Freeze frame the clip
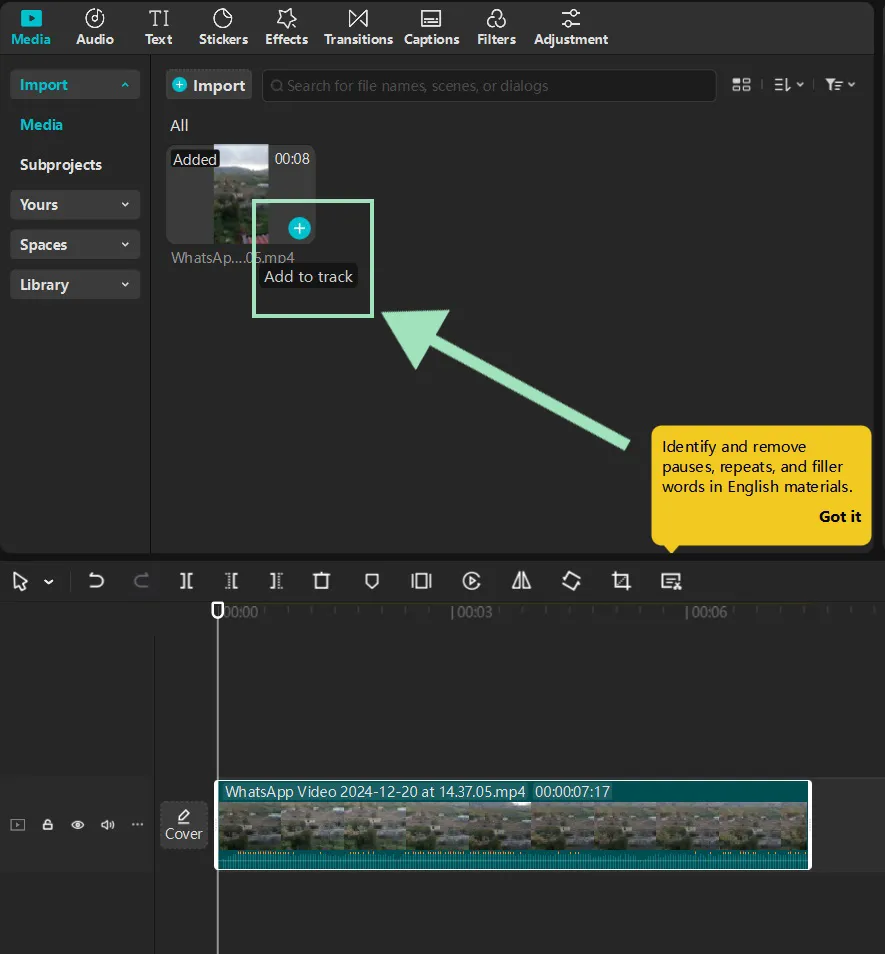Viewport: 885px width, 954px height. tap(421, 581)
